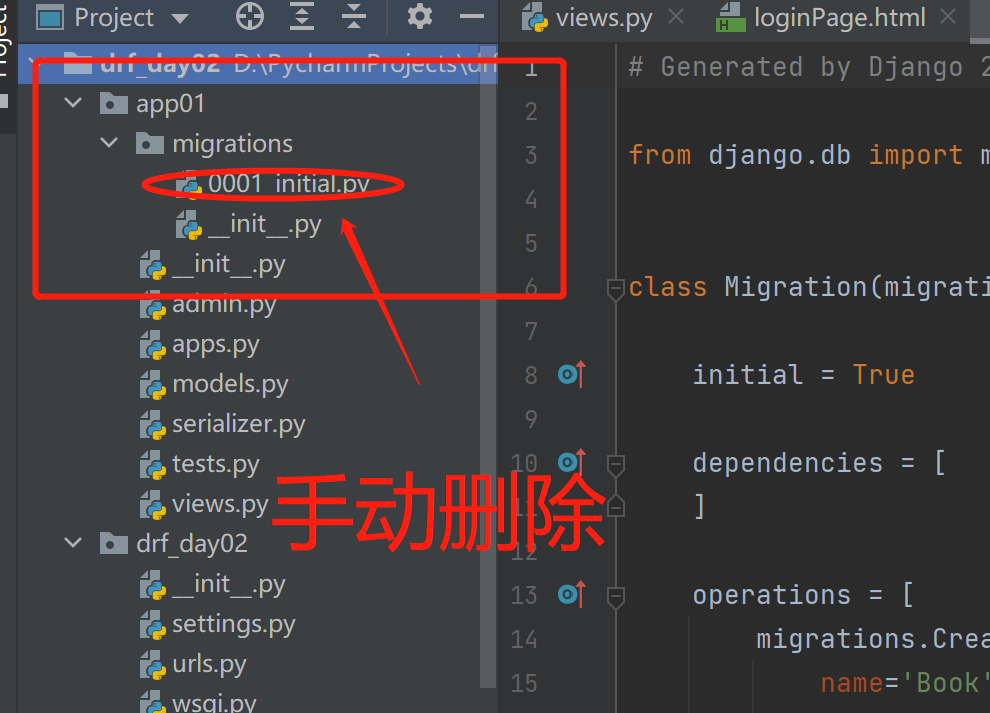Click the locate/select opened file icon
This screenshot has width=990, height=713.
pos(250,17)
